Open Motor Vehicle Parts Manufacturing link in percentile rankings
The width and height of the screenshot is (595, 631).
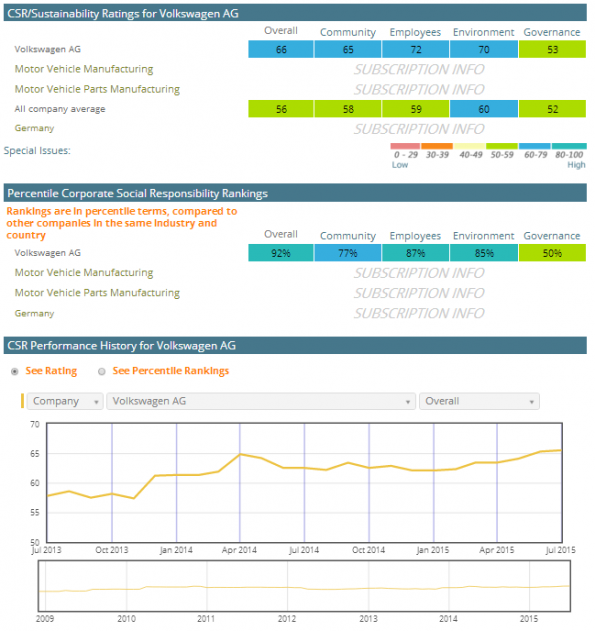[x=97, y=293]
